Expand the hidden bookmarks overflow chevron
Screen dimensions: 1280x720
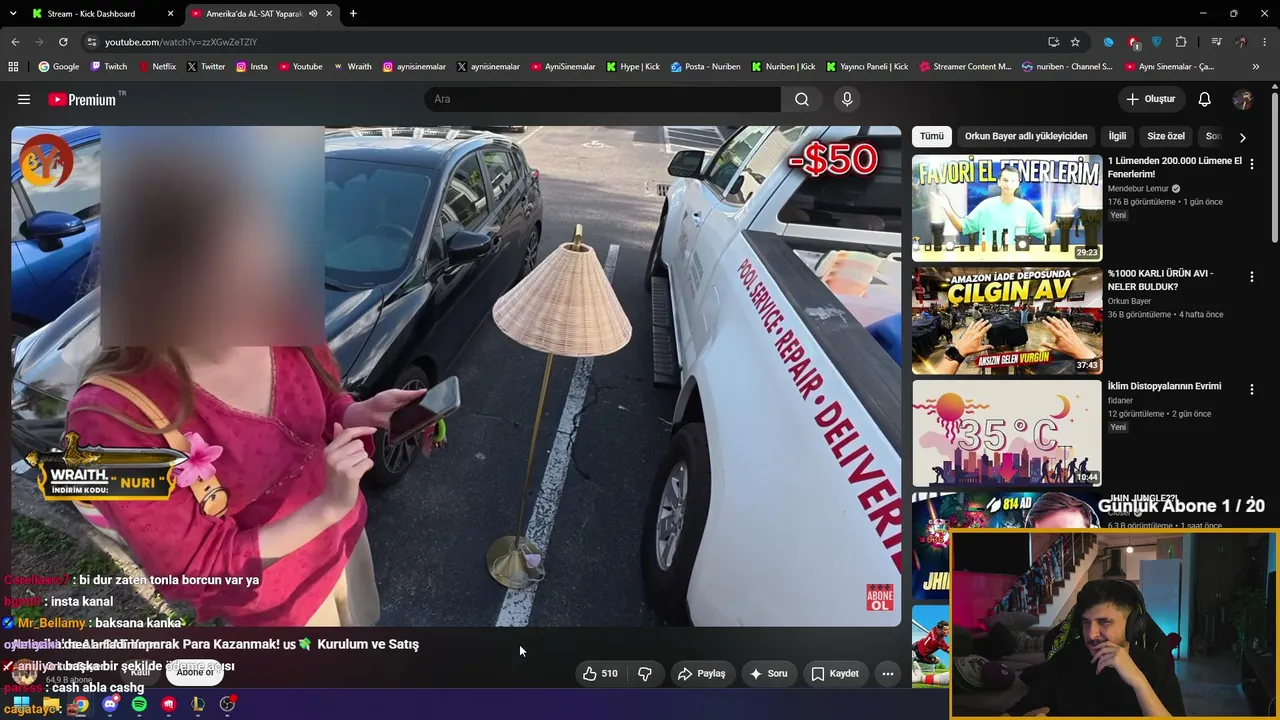click(1255, 67)
